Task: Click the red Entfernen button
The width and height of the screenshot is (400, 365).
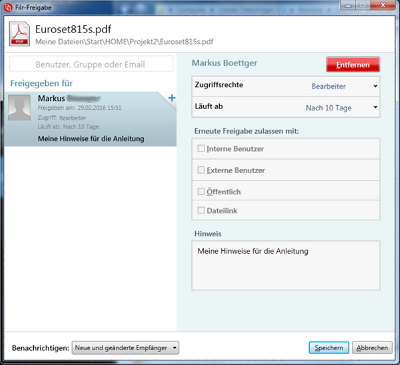Action: click(x=353, y=65)
